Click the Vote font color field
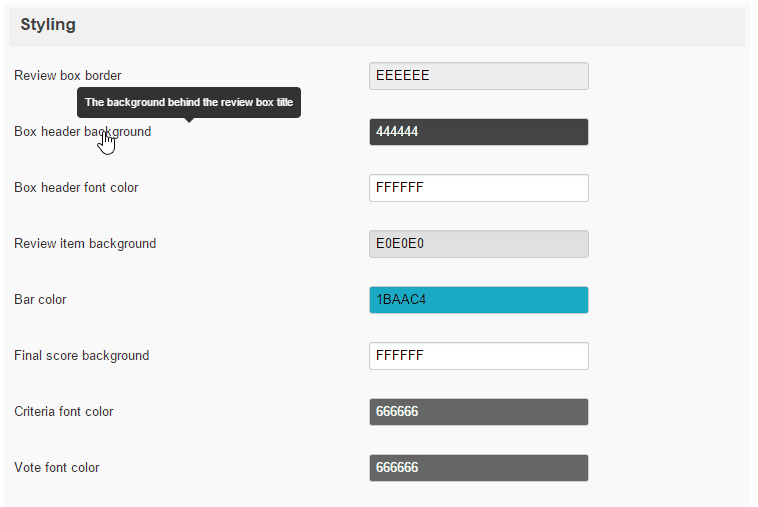Viewport: 758px width, 507px height. coord(478,468)
